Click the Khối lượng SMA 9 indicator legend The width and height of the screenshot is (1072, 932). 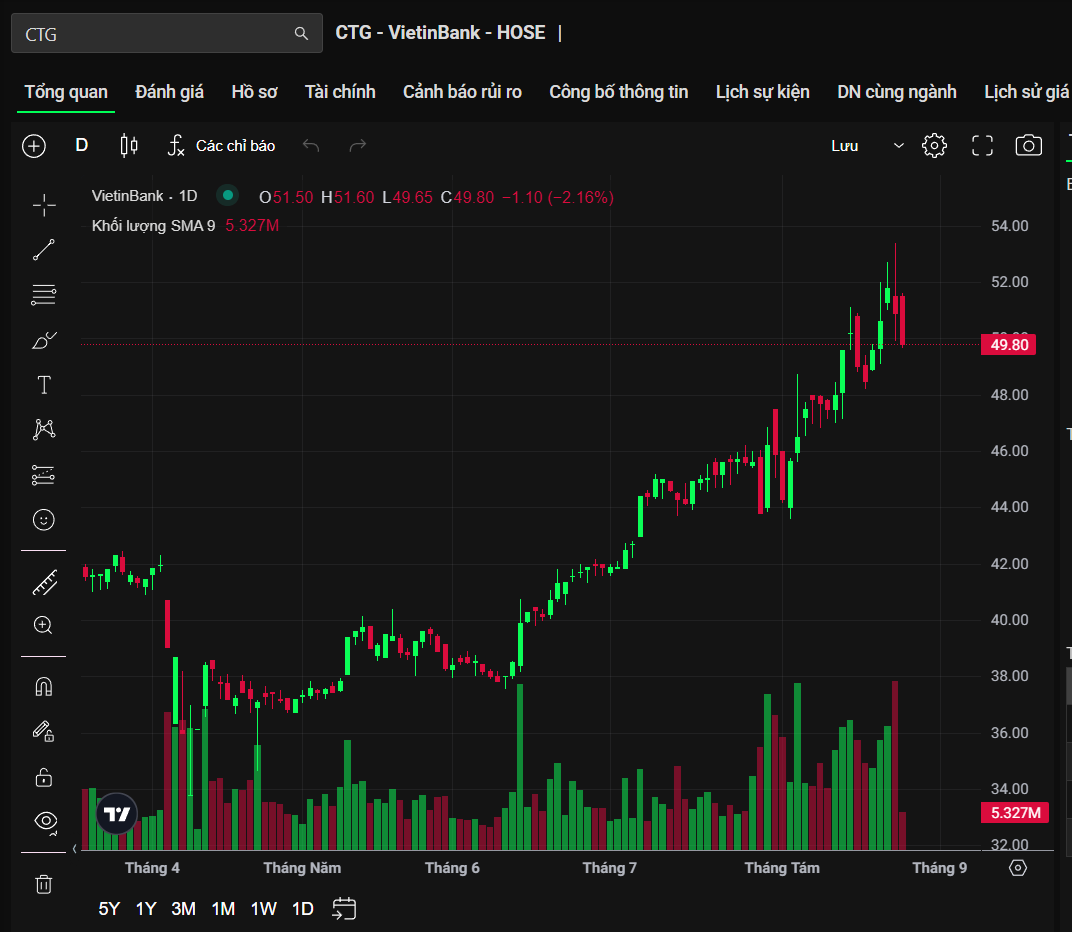pos(153,226)
